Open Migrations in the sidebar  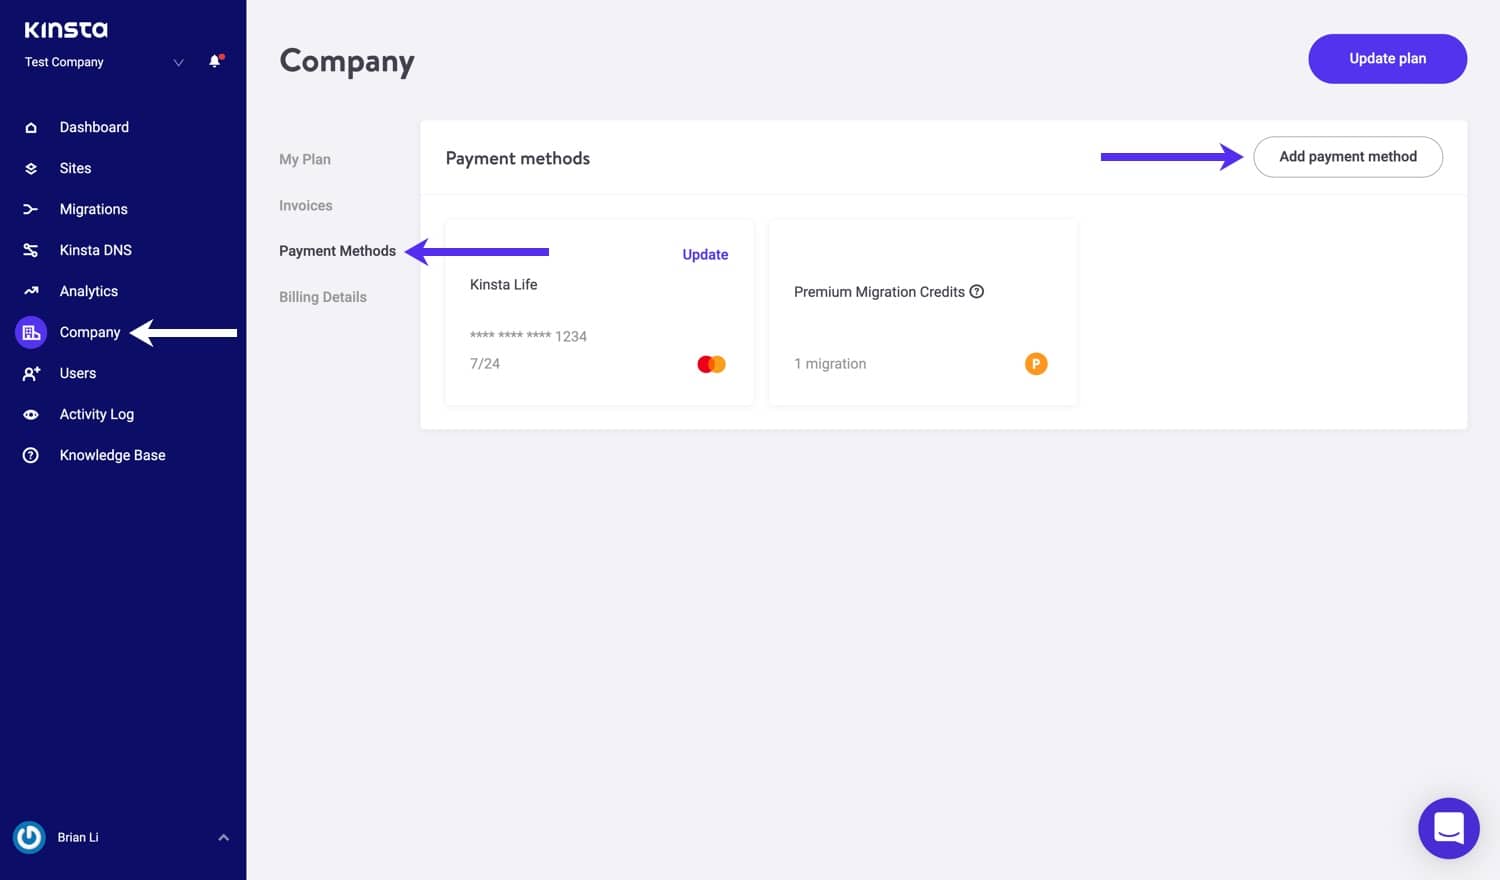point(93,209)
